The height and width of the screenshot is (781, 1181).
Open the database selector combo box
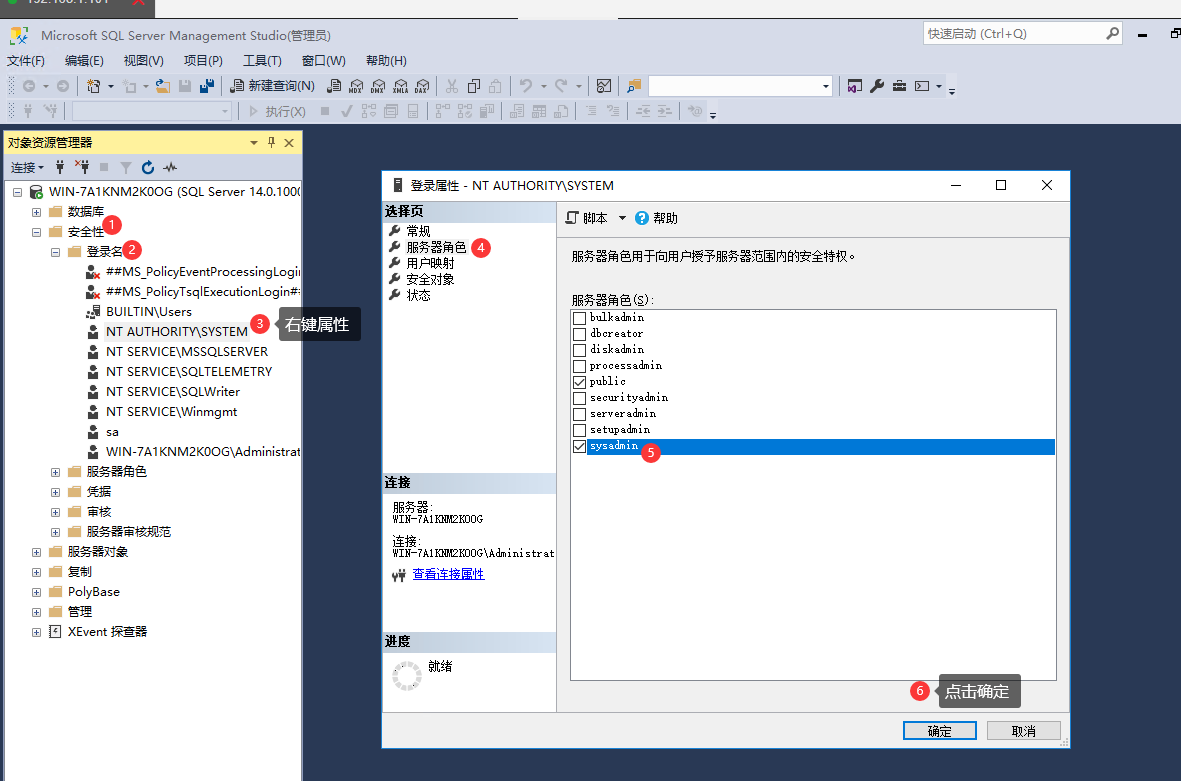(151, 111)
